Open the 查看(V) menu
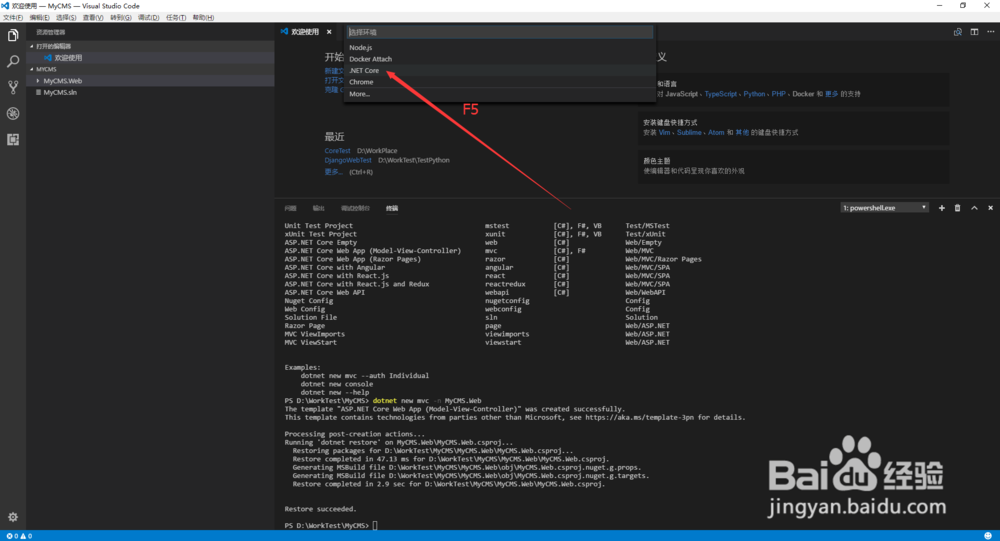 click(93, 18)
